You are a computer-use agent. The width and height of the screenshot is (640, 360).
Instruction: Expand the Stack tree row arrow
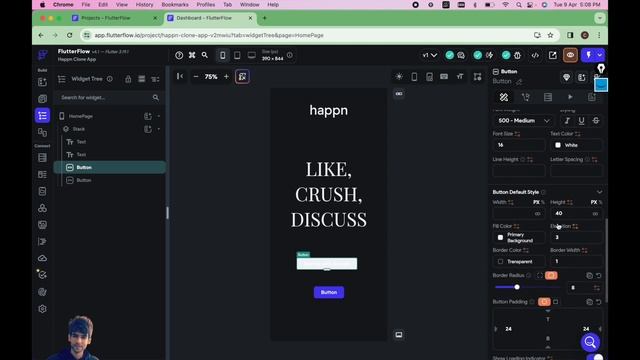159,129
